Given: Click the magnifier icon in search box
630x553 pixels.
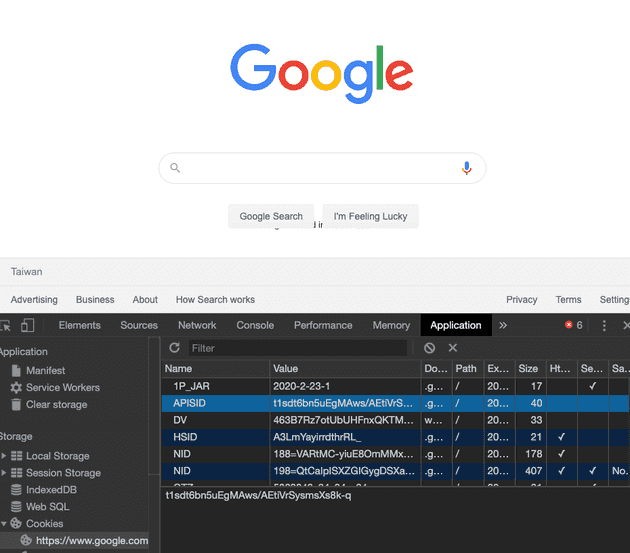Looking at the screenshot, I should pyautogui.click(x=175, y=168).
